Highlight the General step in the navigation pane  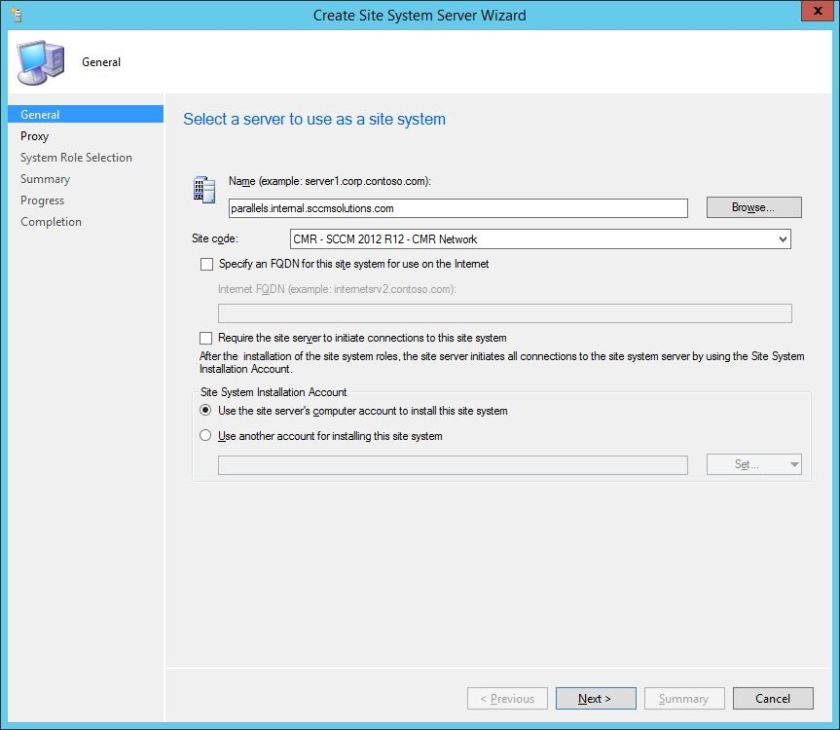(x=39, y=114)
